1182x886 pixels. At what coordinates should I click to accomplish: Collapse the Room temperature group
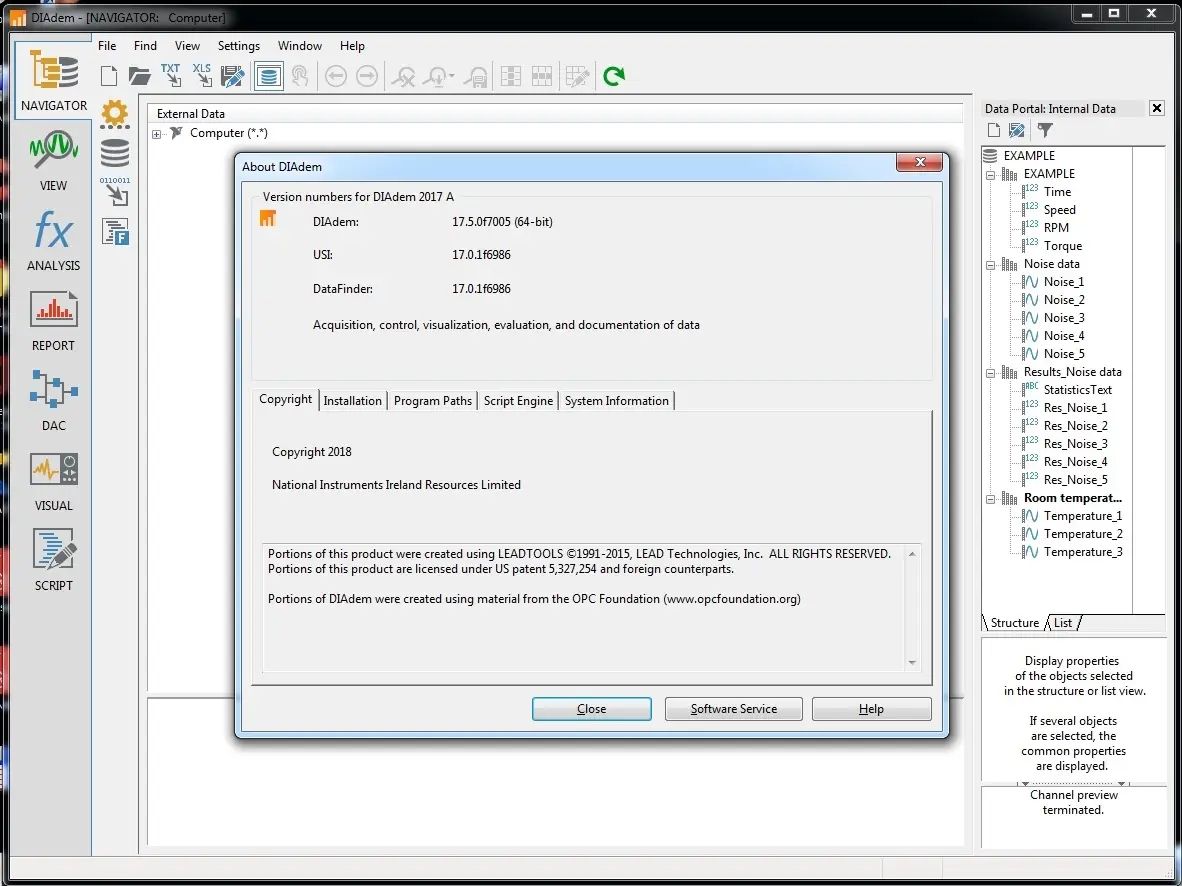(x=991, y=499)
